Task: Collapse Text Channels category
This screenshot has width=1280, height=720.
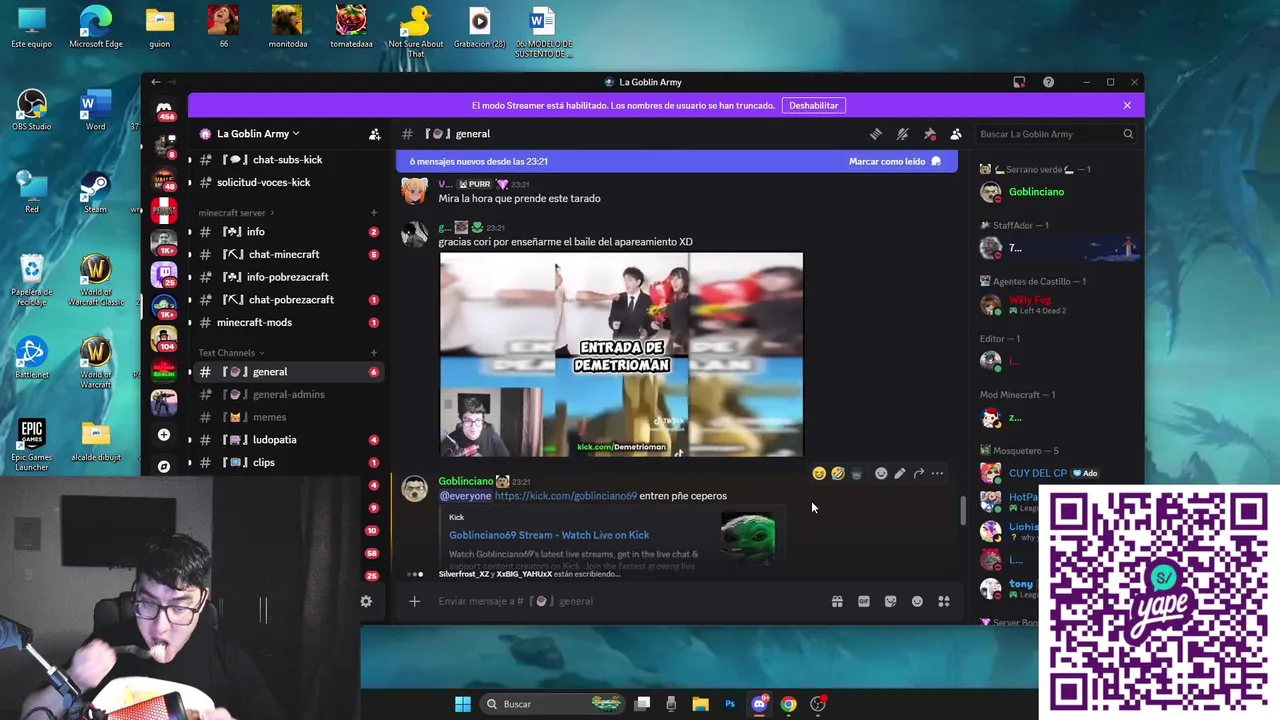Action: [x=231, y=353]
